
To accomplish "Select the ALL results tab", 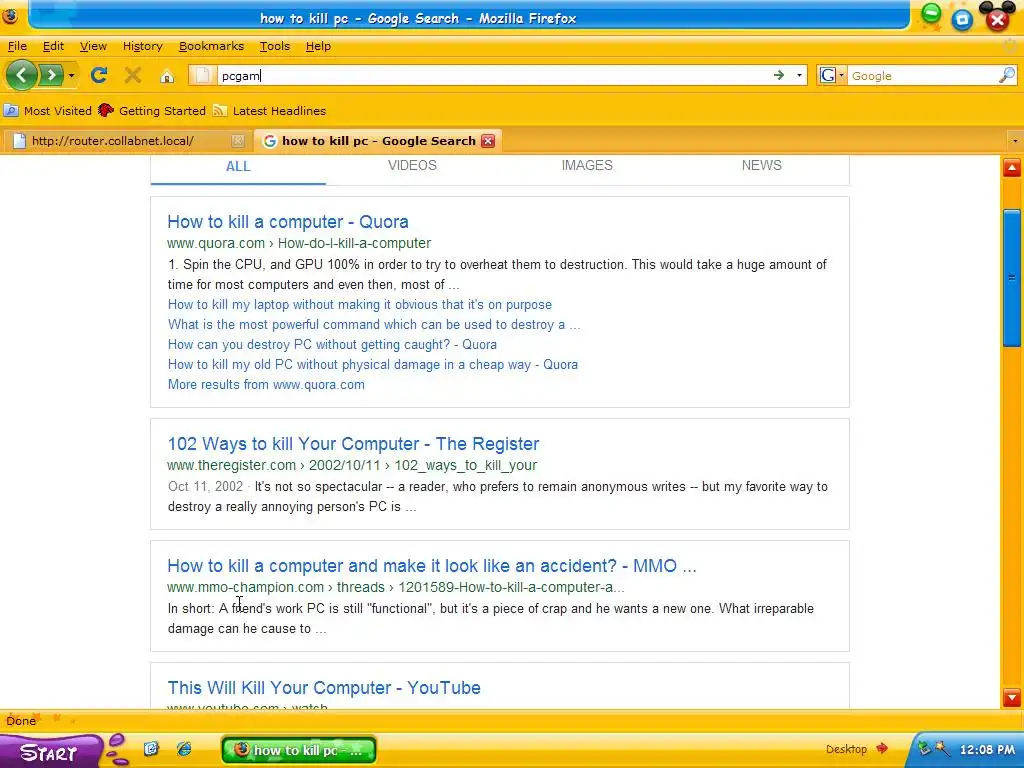I will click(238, 167).
